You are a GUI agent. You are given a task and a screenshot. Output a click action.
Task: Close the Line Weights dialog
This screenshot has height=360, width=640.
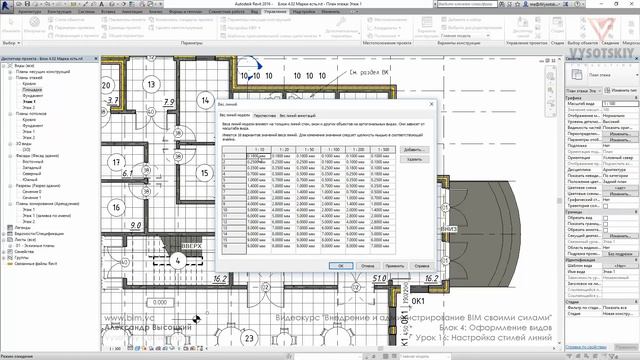(x=431, y=104)
